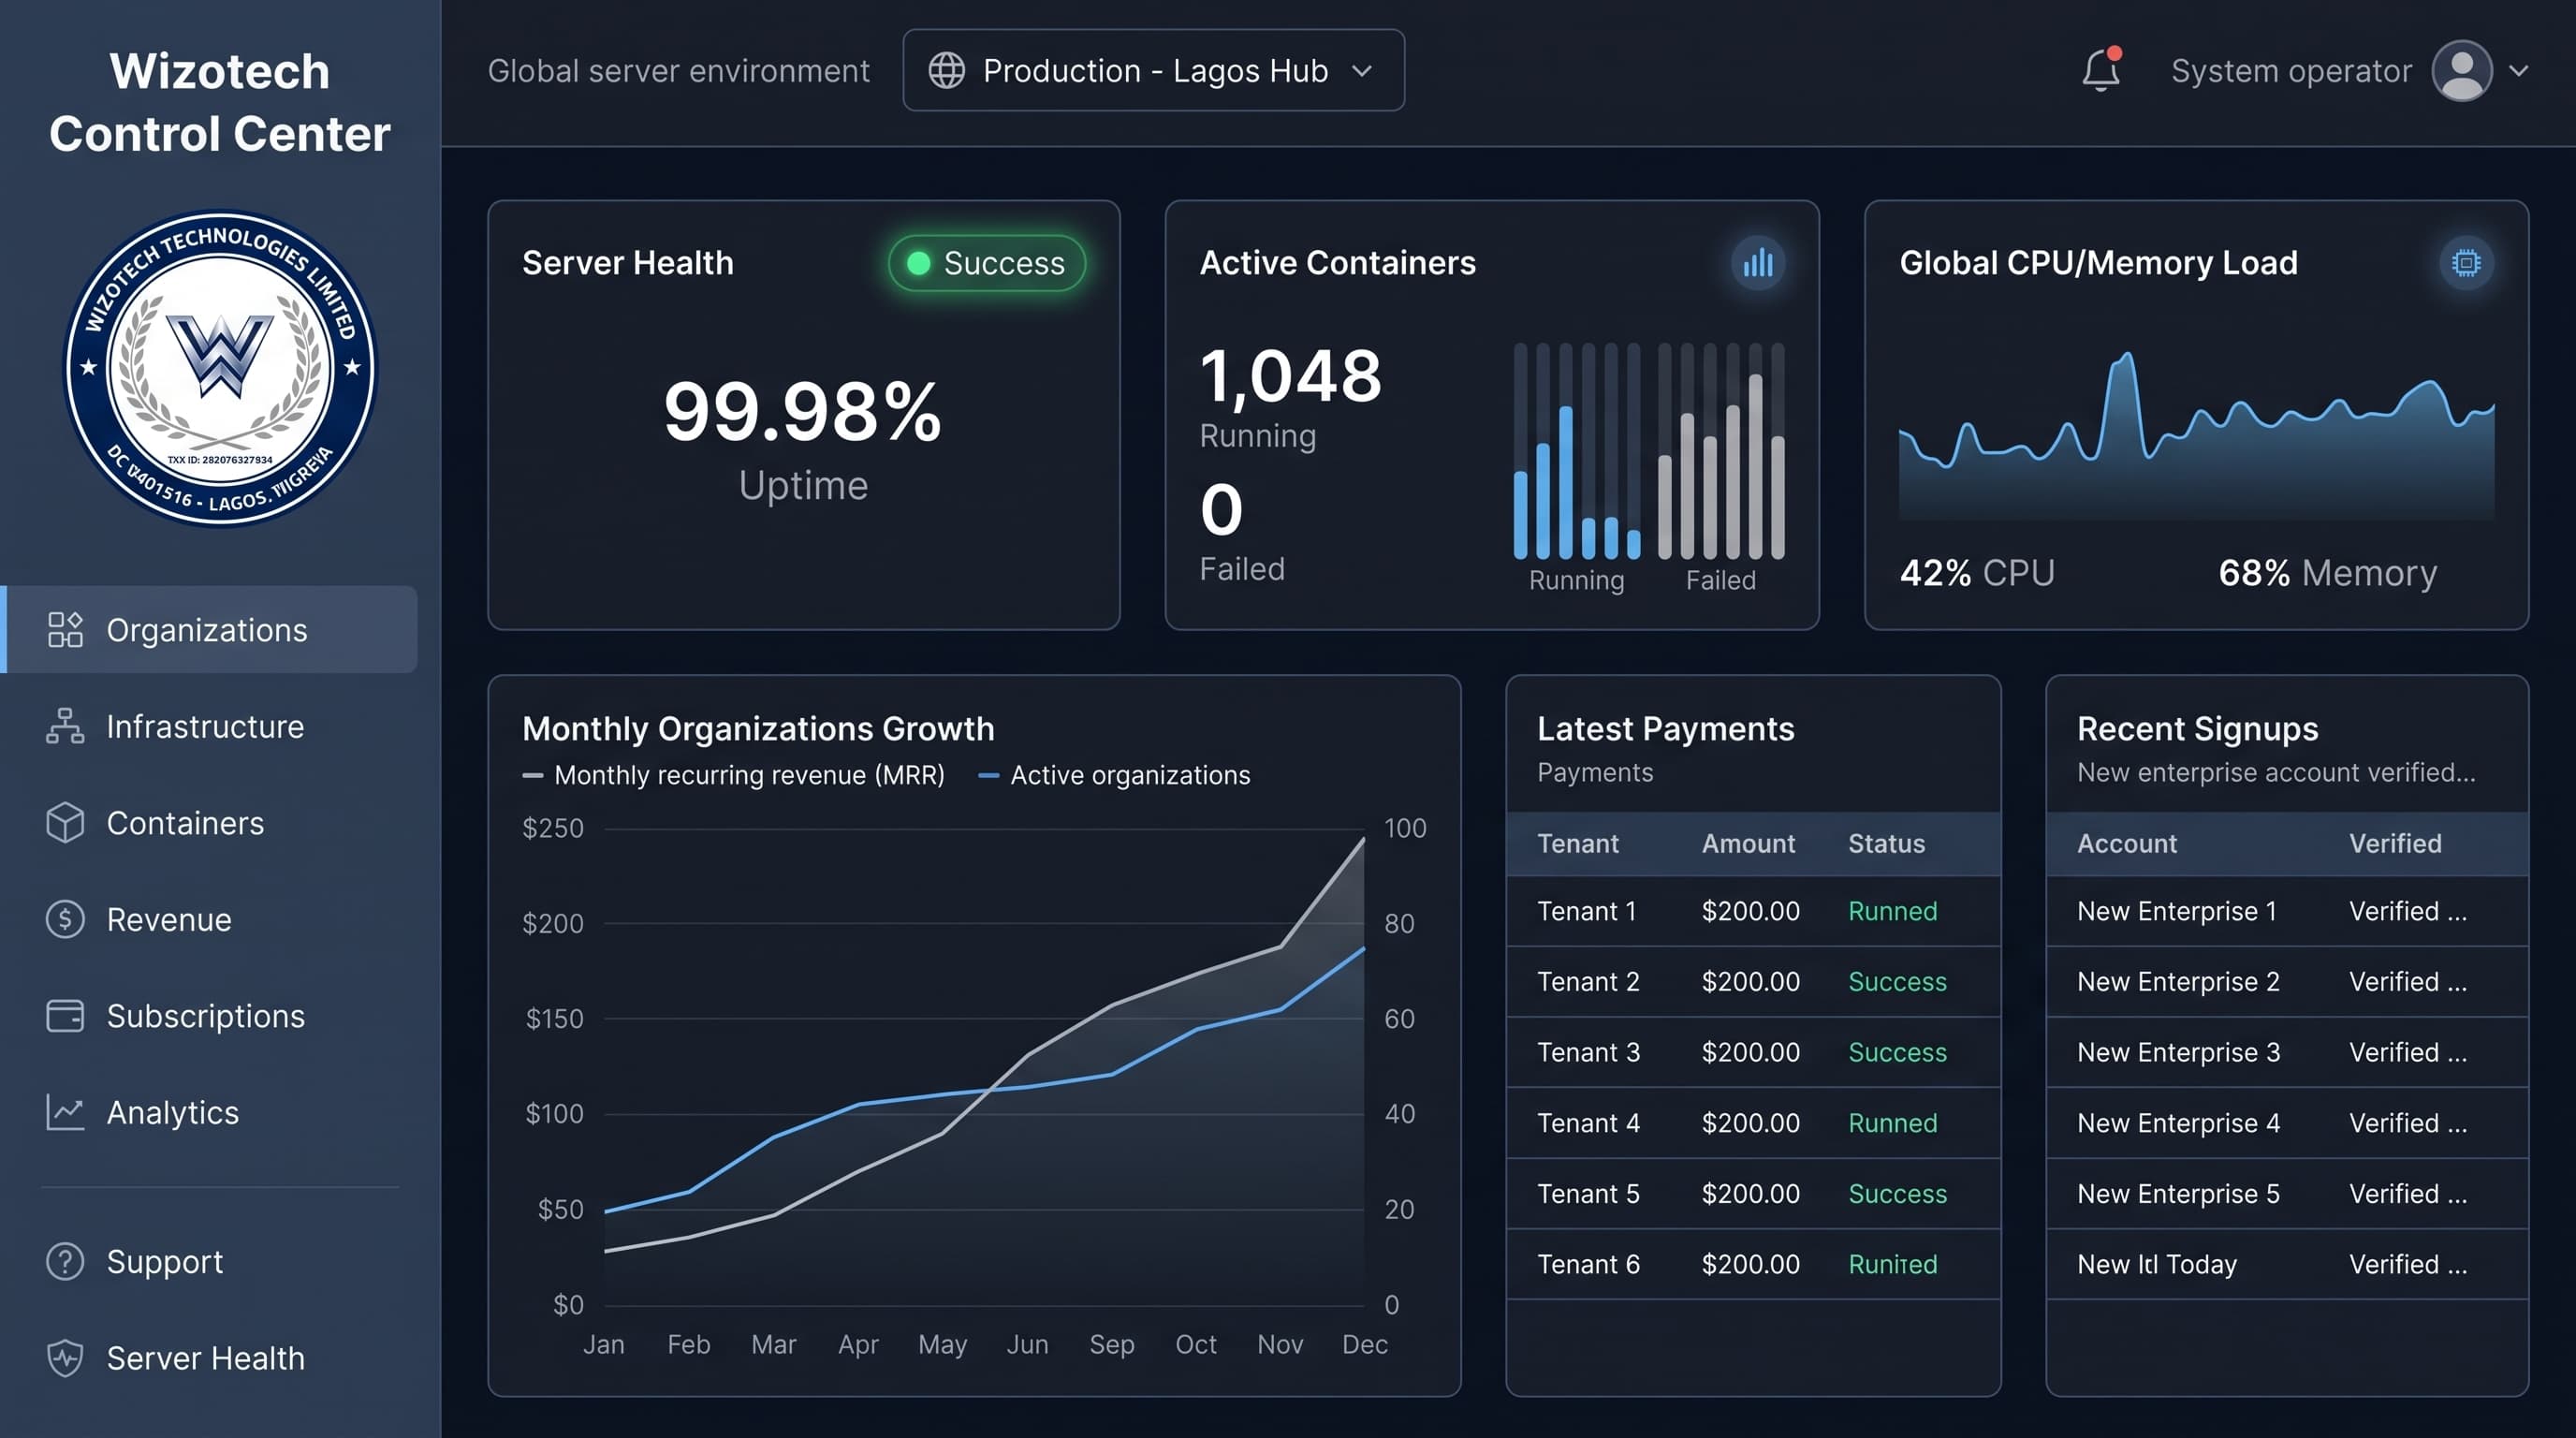Click the Wizotech Technologies seal logo
The height and width of the screenshot is (1438, 2576).
[x=220, y=368]
